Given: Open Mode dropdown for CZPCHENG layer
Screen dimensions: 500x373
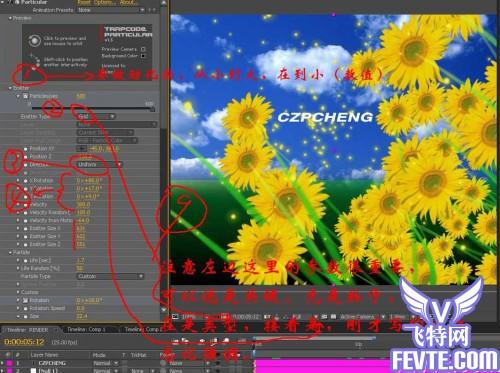Looking at the screenshot, I should point(105,363).
